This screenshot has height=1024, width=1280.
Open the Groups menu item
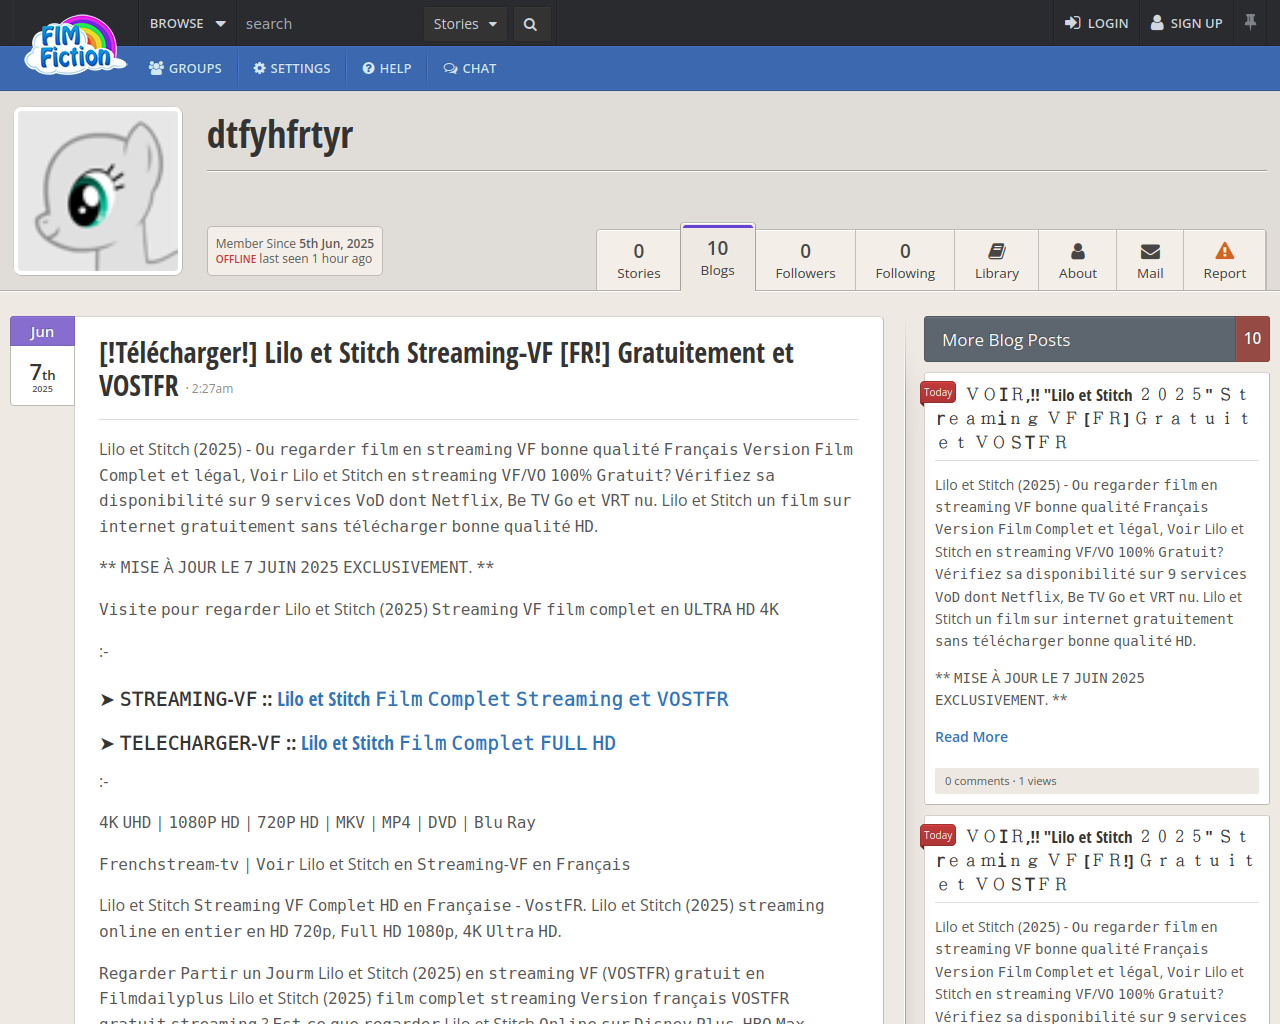click(x=186, y=68)
